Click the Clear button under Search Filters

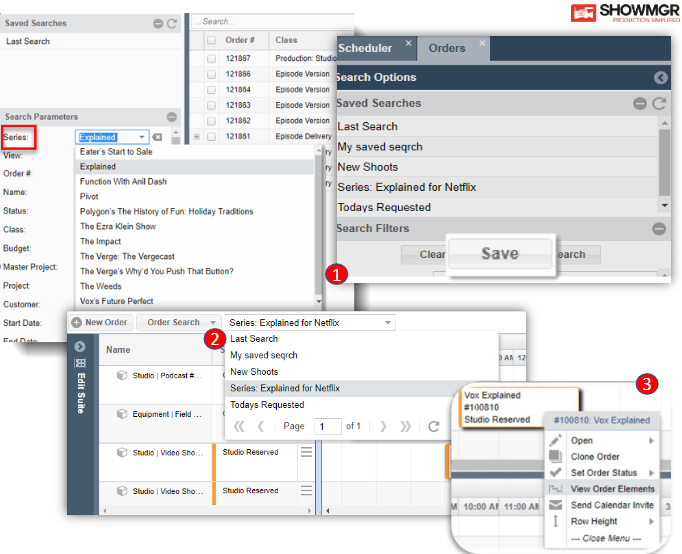click(x=425, y=254)
